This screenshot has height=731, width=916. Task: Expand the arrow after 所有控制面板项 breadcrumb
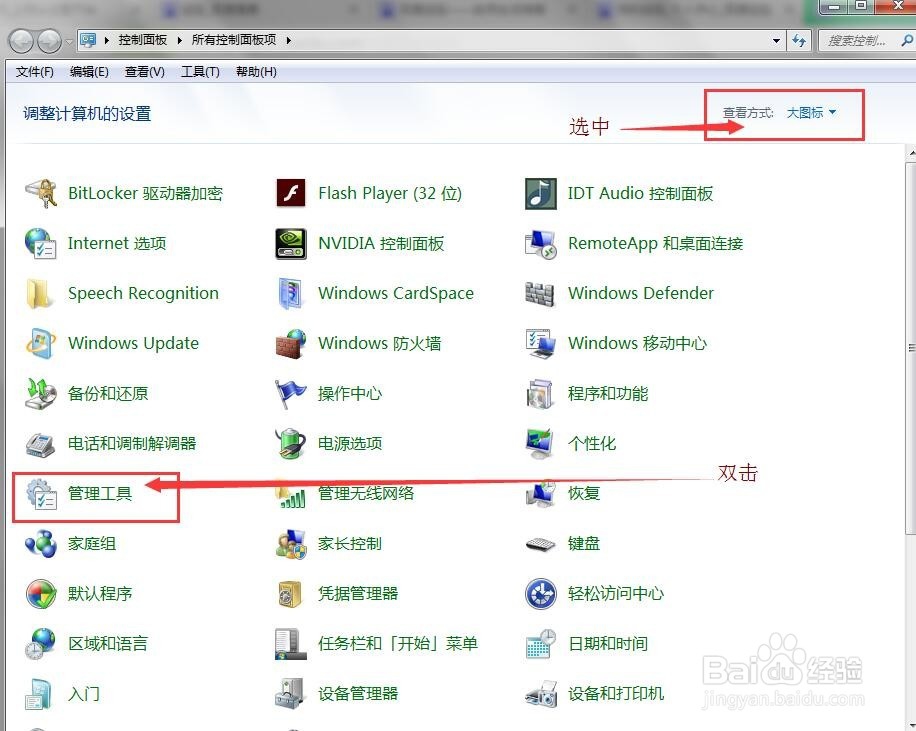288,40
